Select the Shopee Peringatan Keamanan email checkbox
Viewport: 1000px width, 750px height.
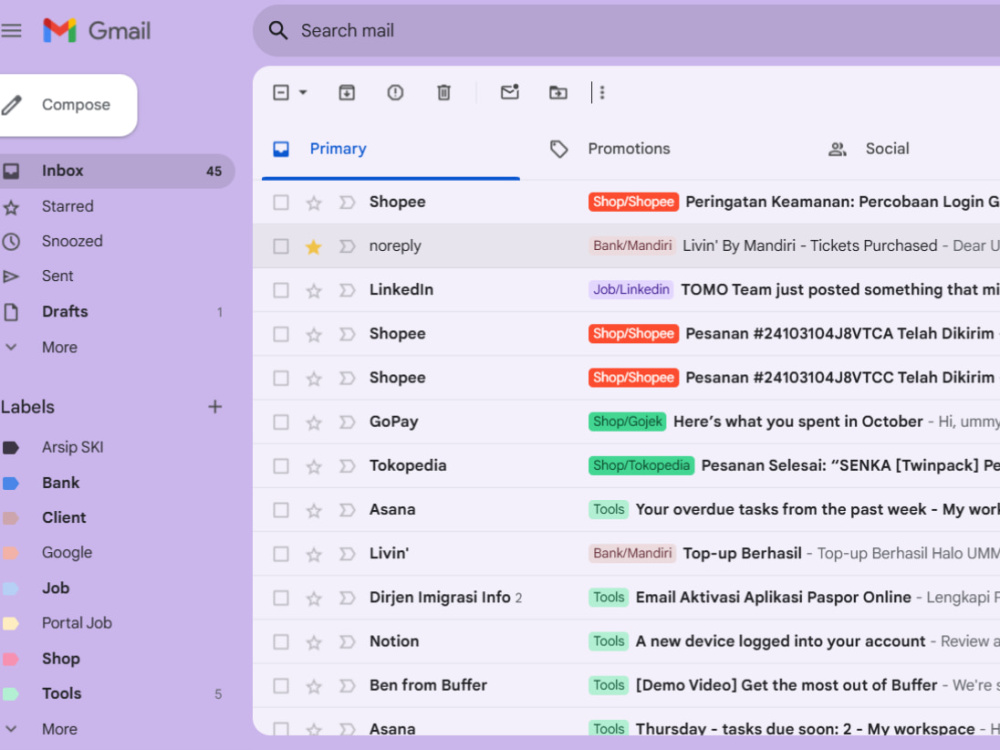point(281,203)
